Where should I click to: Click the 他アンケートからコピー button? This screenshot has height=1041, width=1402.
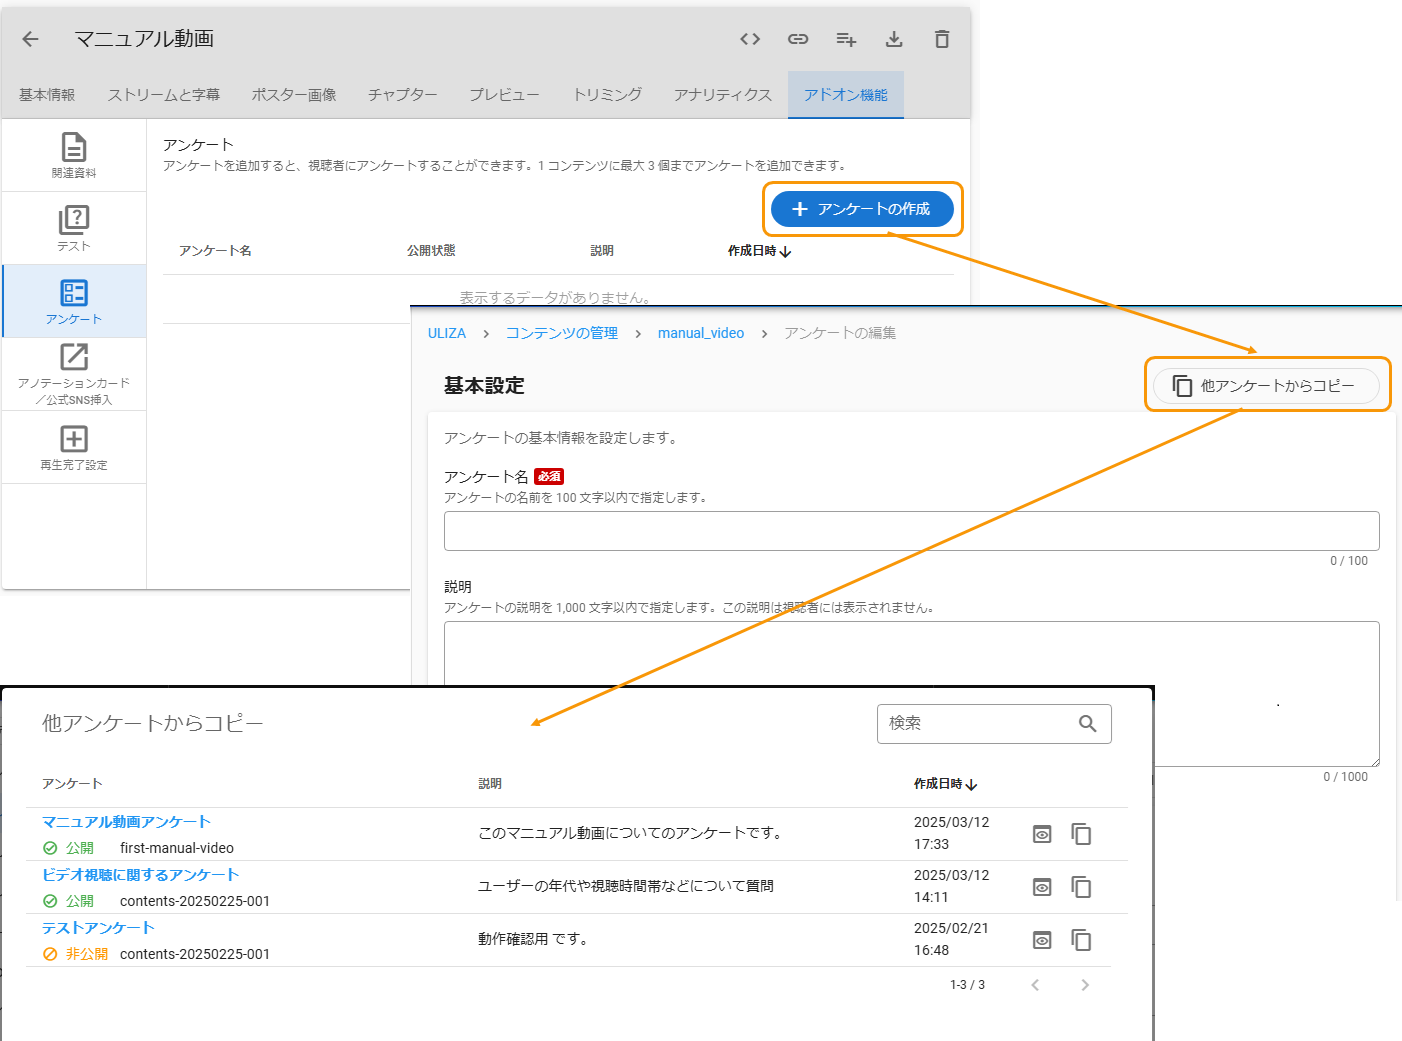(x=1266, y=386)
